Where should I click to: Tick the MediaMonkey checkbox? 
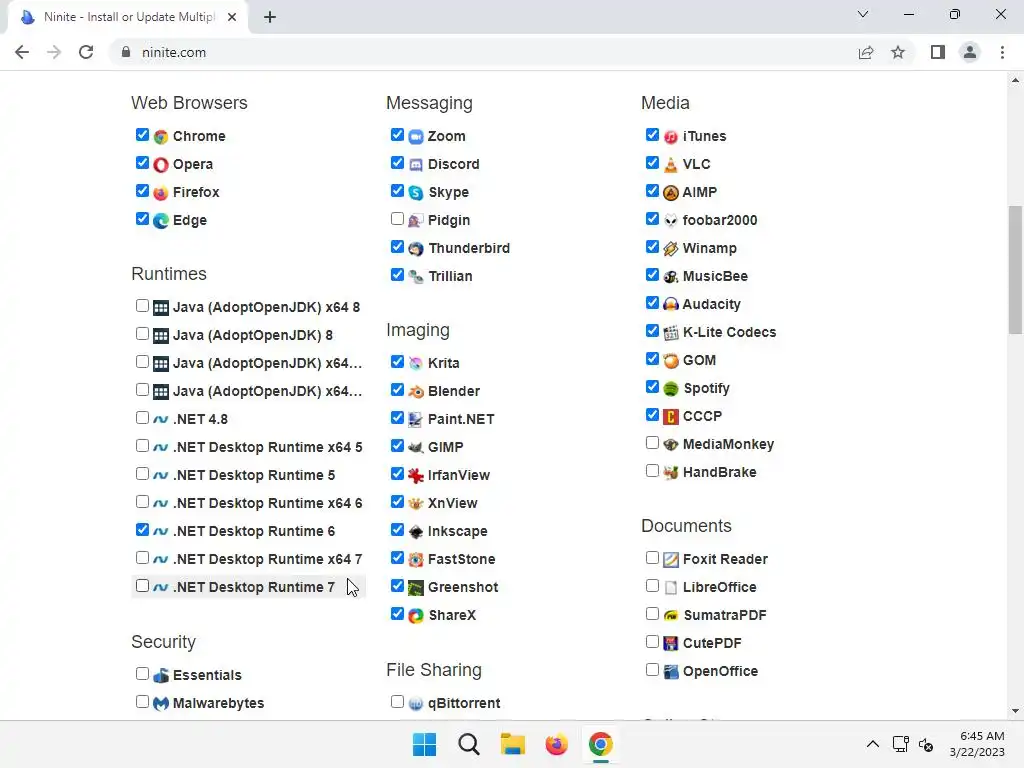pyautogui.click(x=652, y=443)
